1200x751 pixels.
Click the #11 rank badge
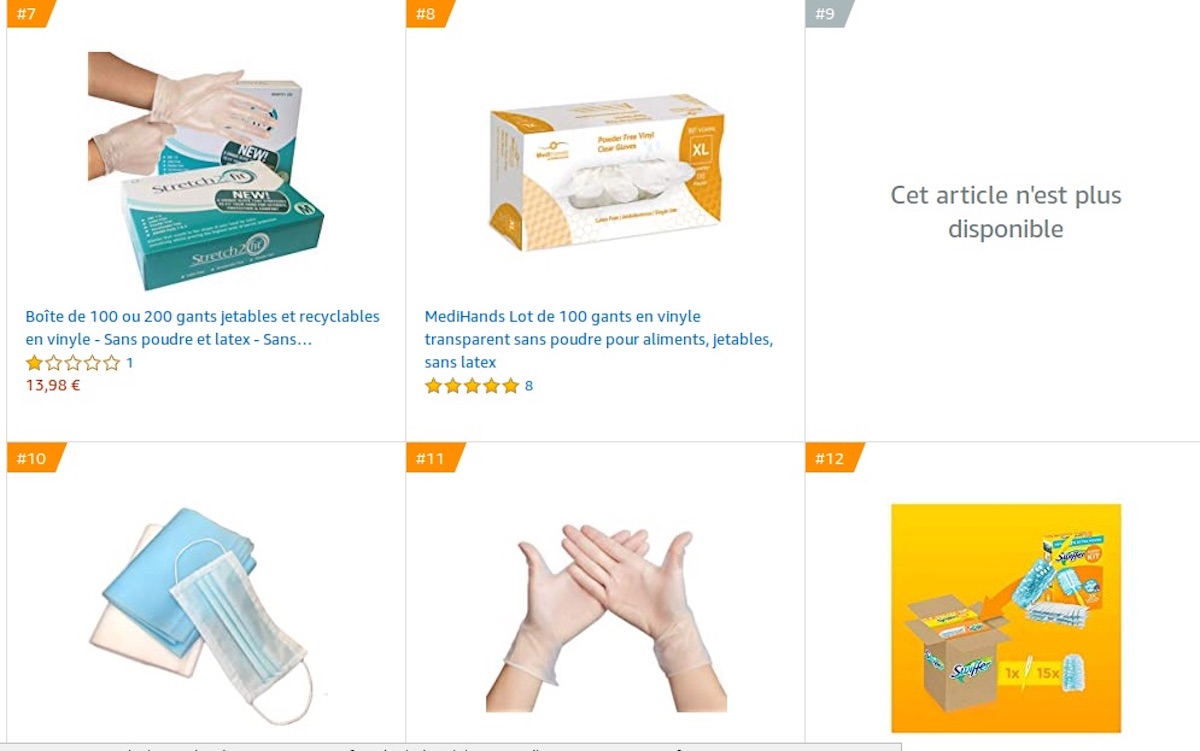coord(433,458)
